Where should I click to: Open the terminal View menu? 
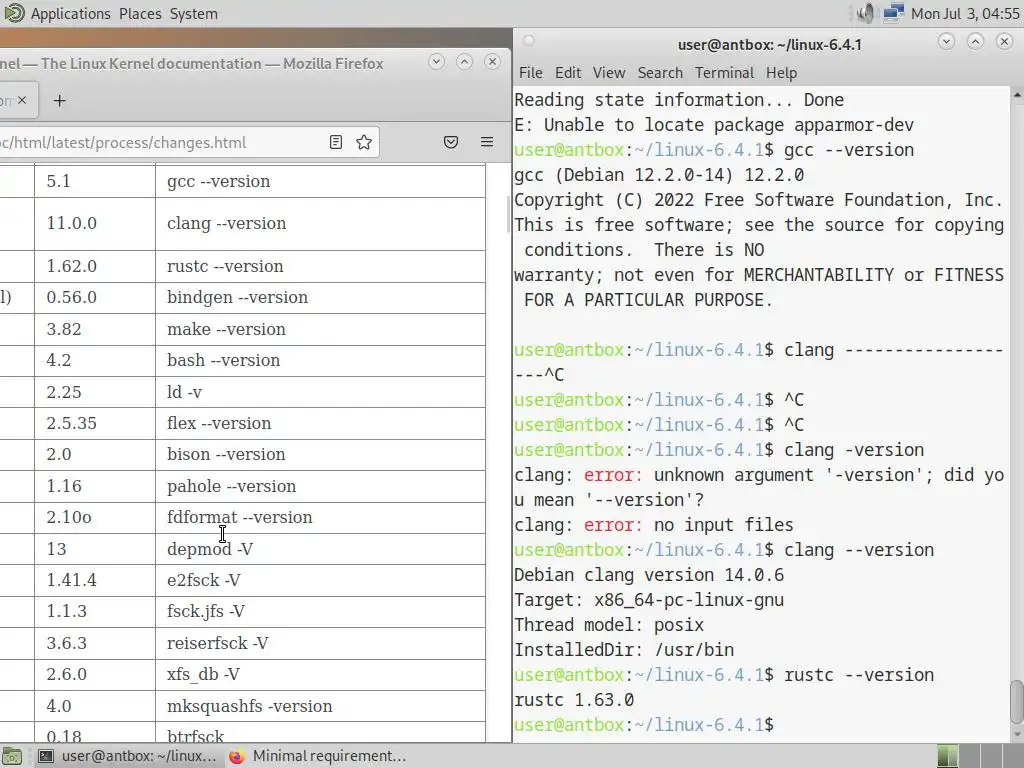609,72
